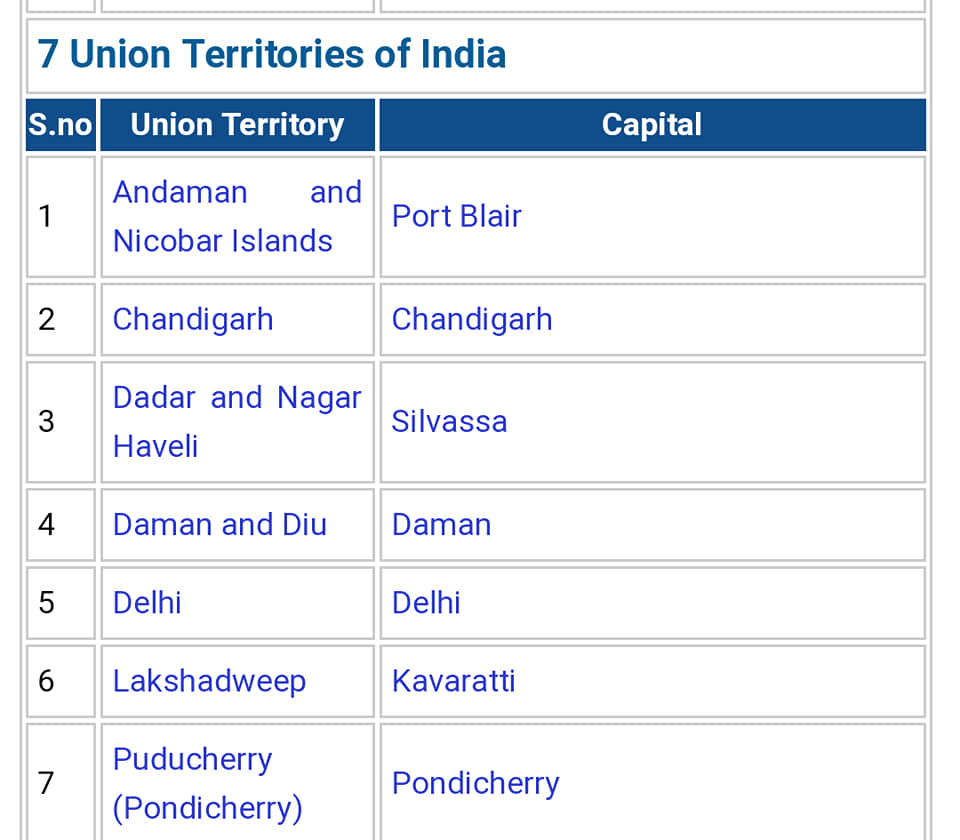Open the Andaman and Nicobar Islands link
Image resolution: width=960 pixels, height=840 pixels.
[238, 217]
